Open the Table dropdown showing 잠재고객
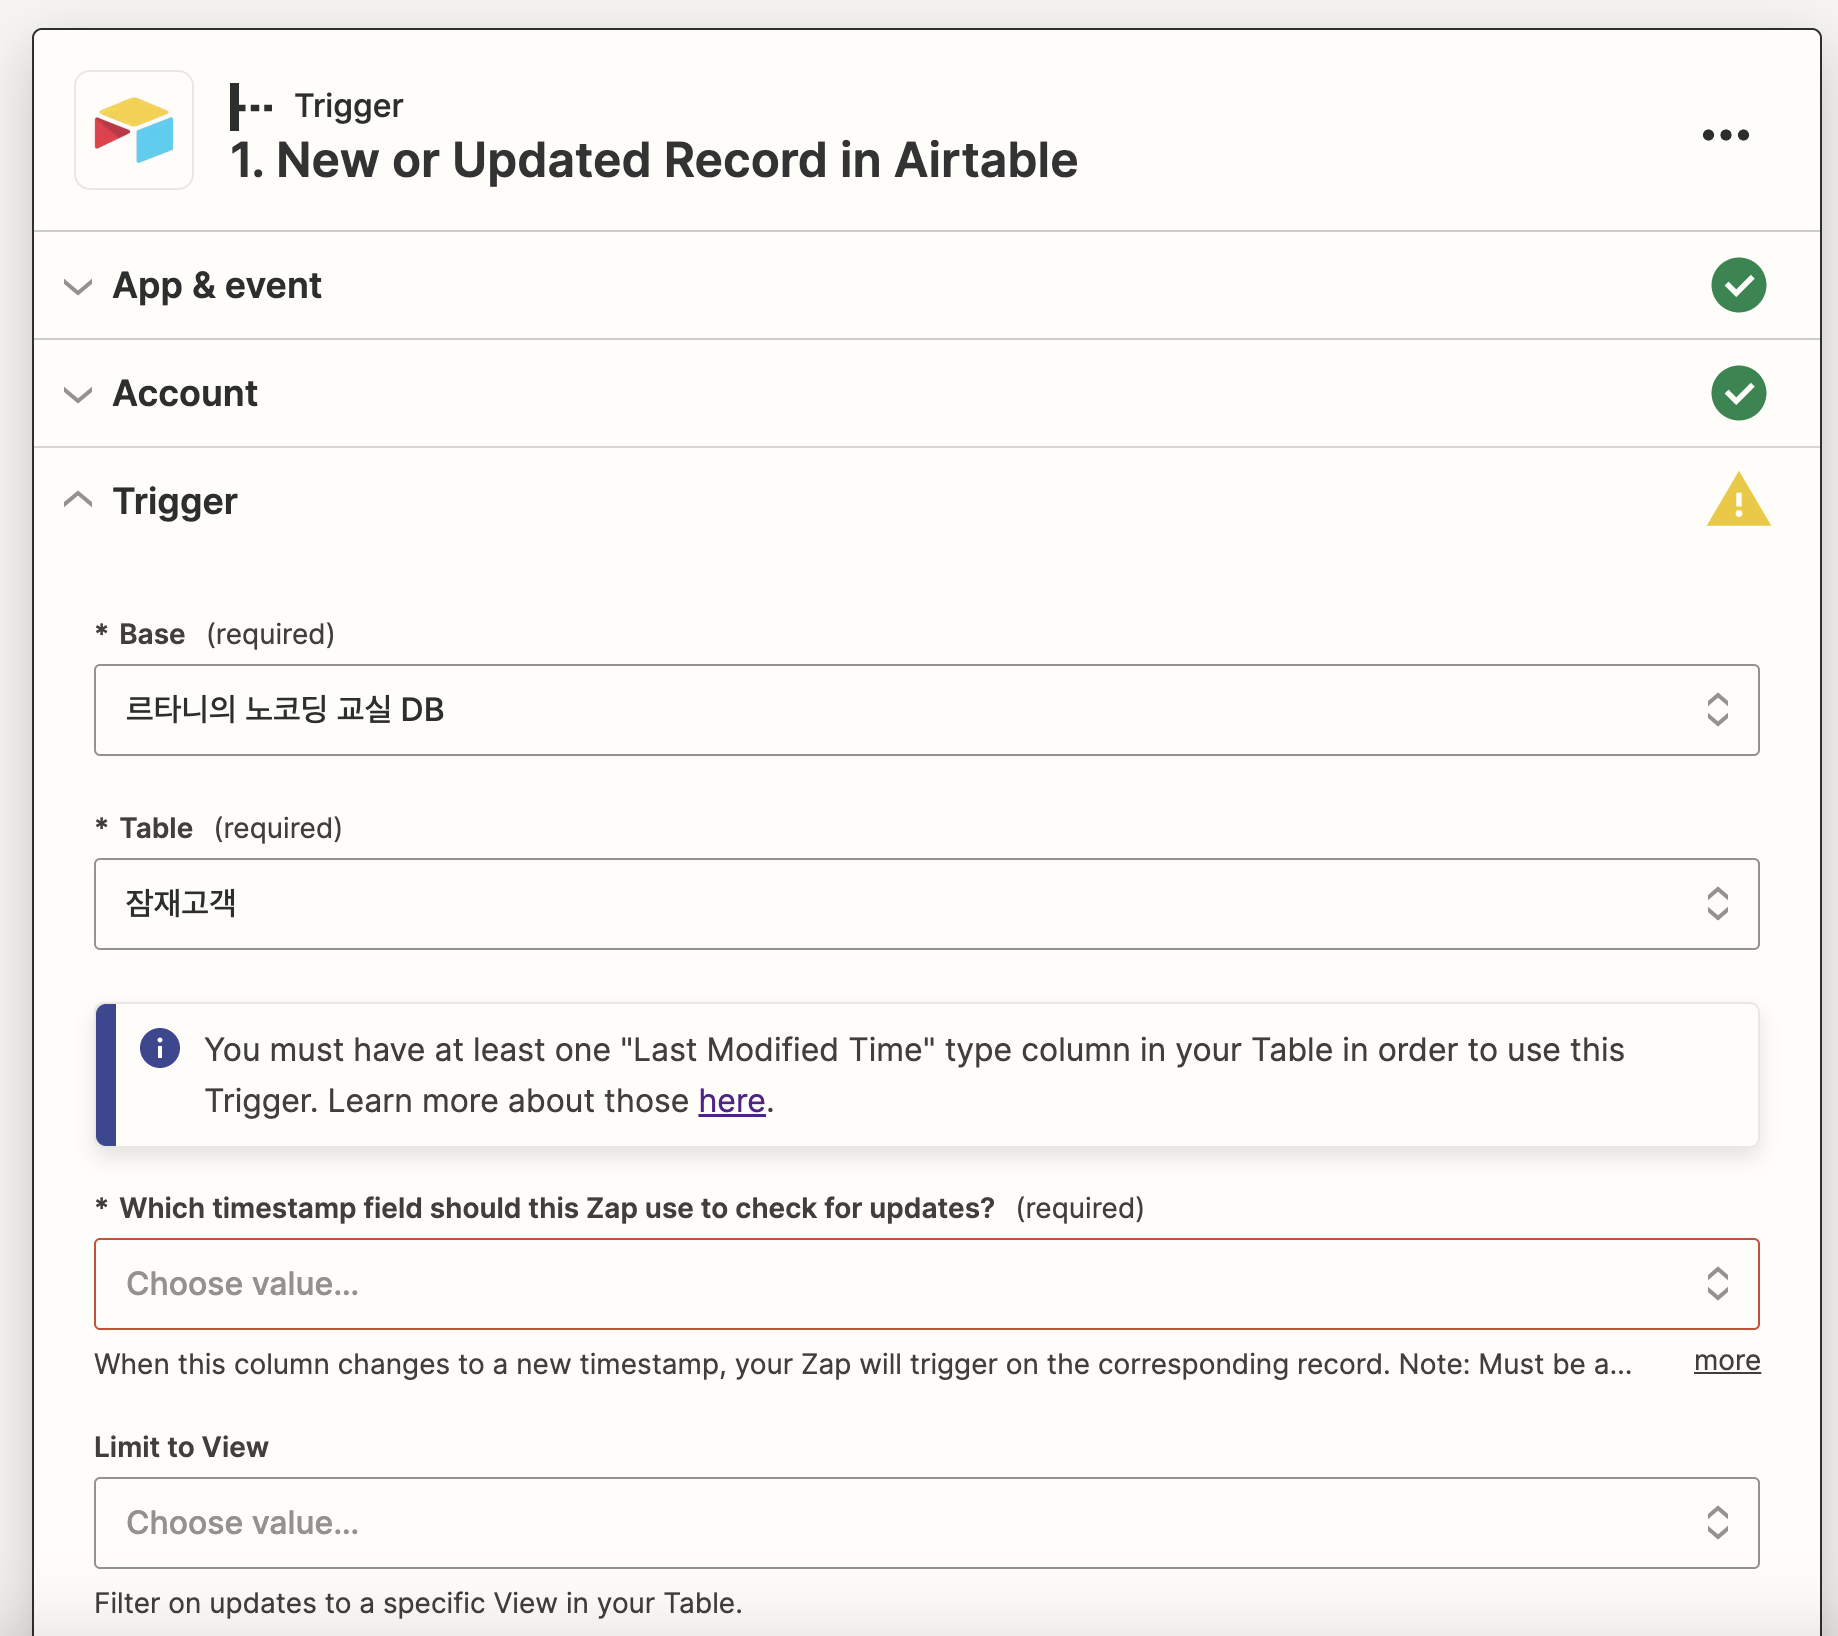The image size is (1838, 1636). tap(926, 904)
